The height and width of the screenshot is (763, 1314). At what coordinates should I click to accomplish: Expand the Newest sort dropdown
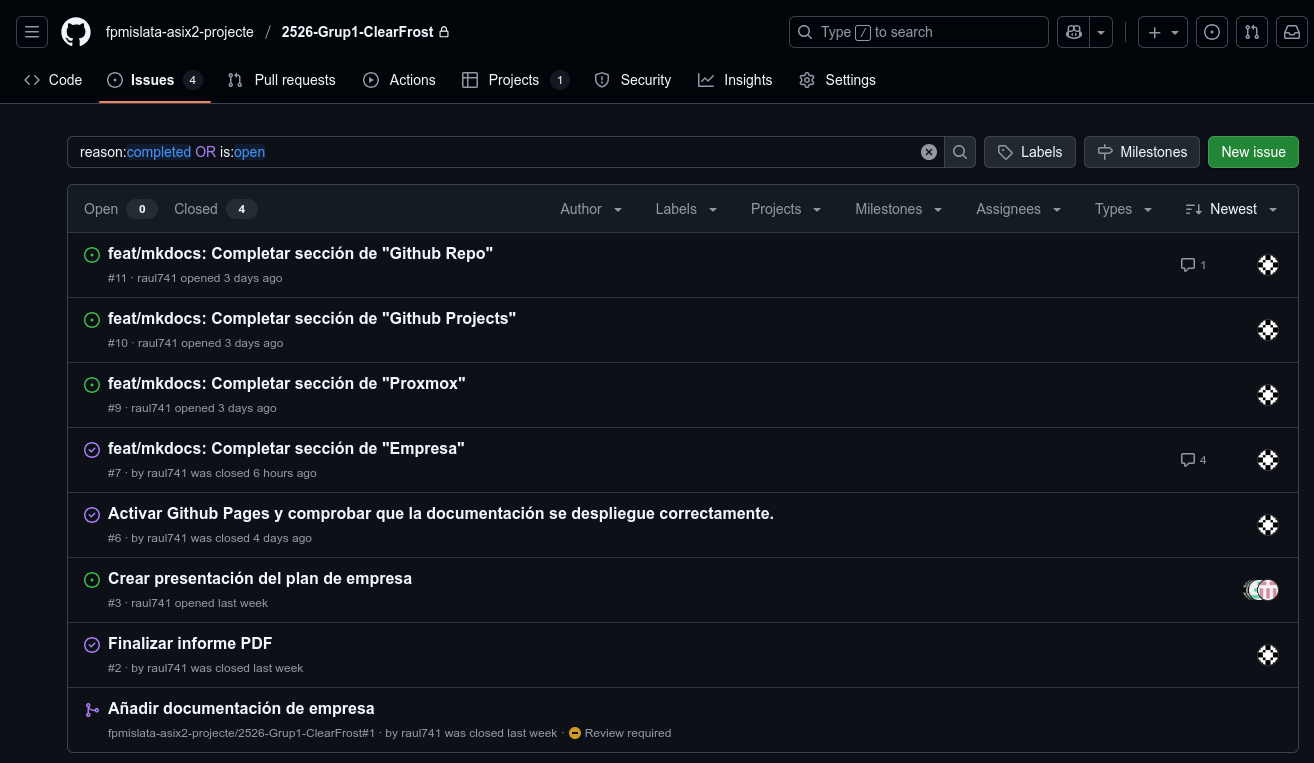coord(1229,209)
